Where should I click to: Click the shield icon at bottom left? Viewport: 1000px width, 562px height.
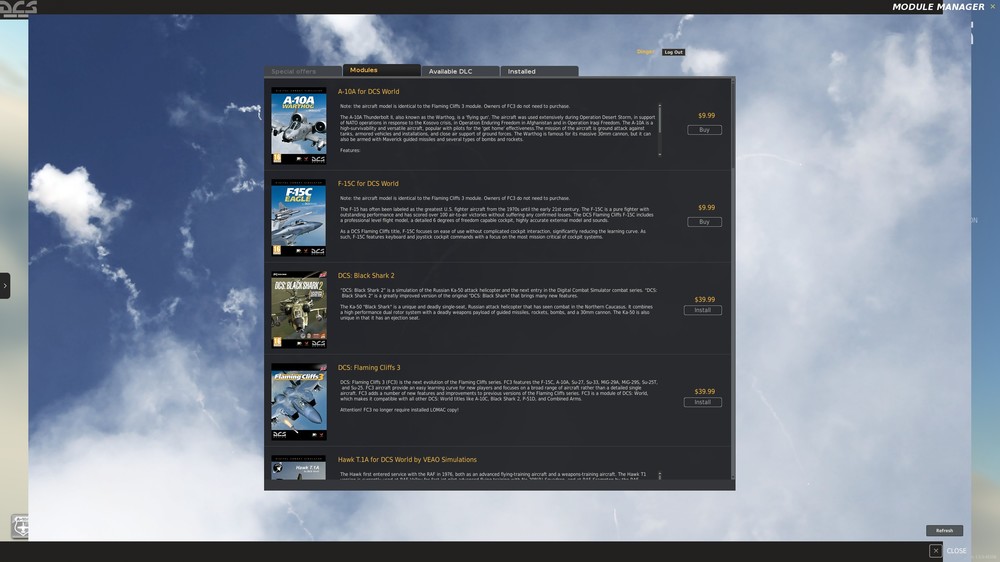pos(20,526)
